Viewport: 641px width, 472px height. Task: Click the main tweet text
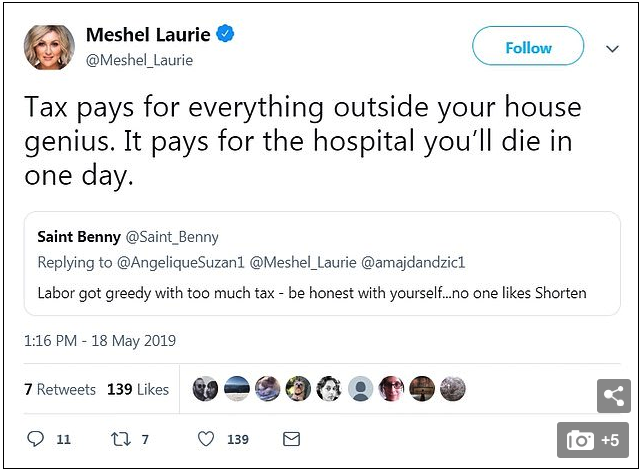(x=300, y=142)
